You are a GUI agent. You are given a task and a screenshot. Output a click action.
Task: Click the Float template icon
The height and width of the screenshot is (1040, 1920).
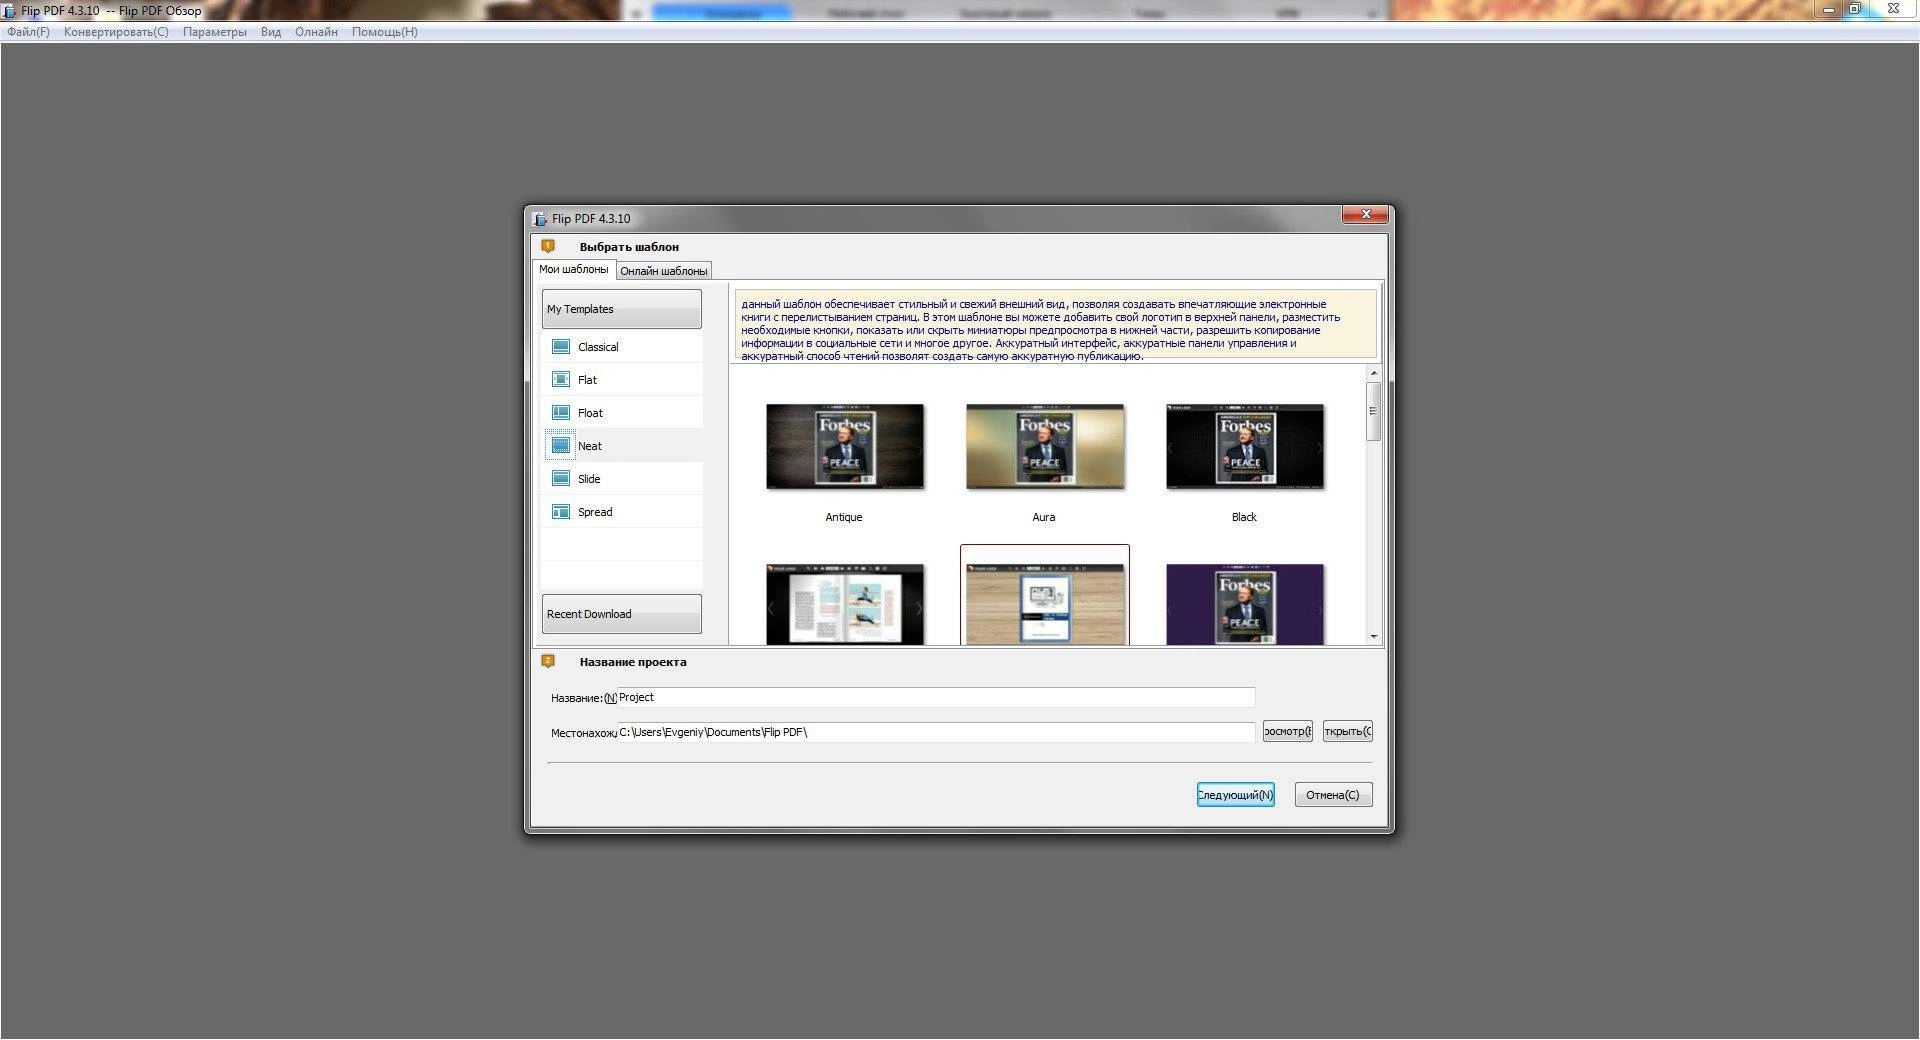(561, 413)
